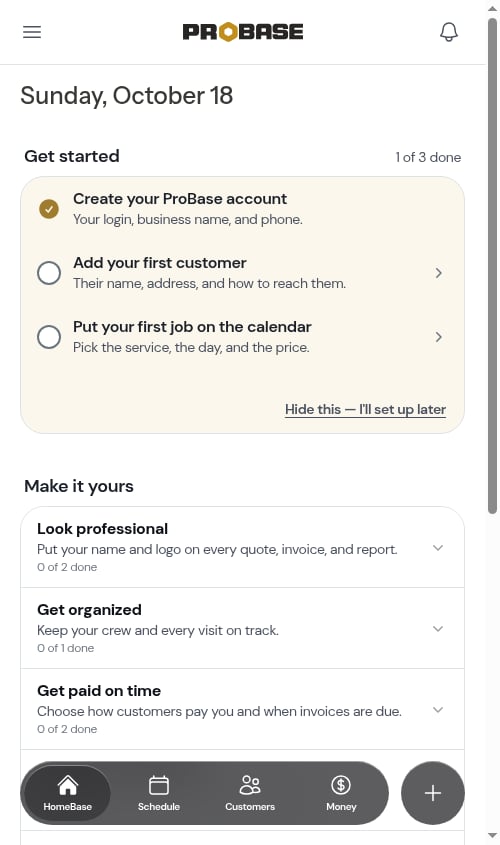Check the Put first job on calendar circle
The width and height of the screenshot is (500, 845).
point(48,337)
